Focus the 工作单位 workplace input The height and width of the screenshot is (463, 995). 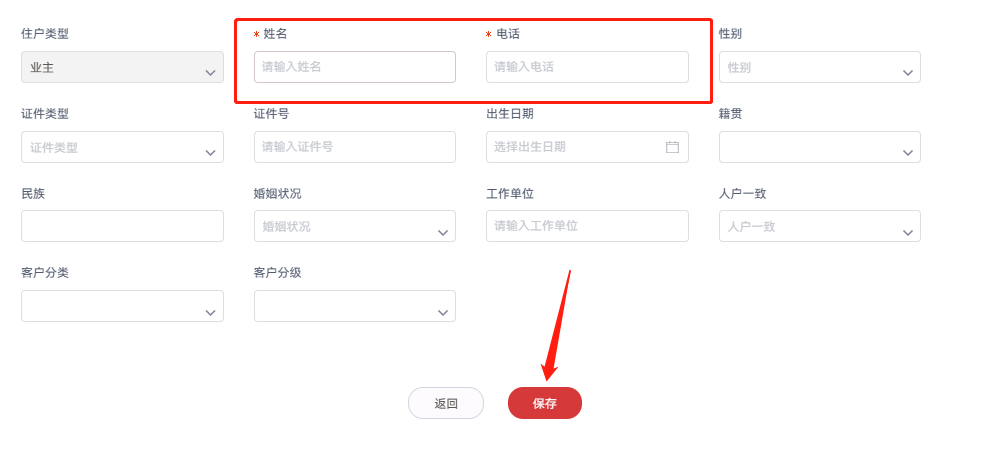[587, 226]
